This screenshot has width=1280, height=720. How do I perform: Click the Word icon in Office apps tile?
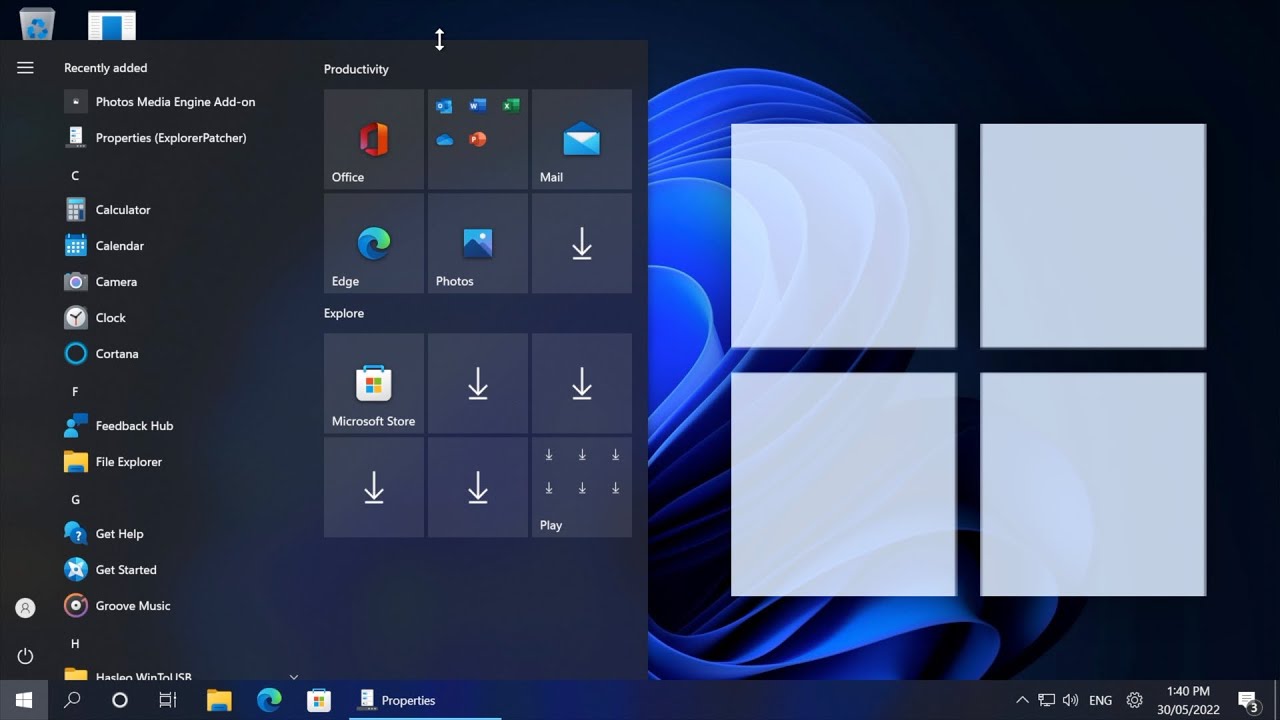[x=478, y=106]
